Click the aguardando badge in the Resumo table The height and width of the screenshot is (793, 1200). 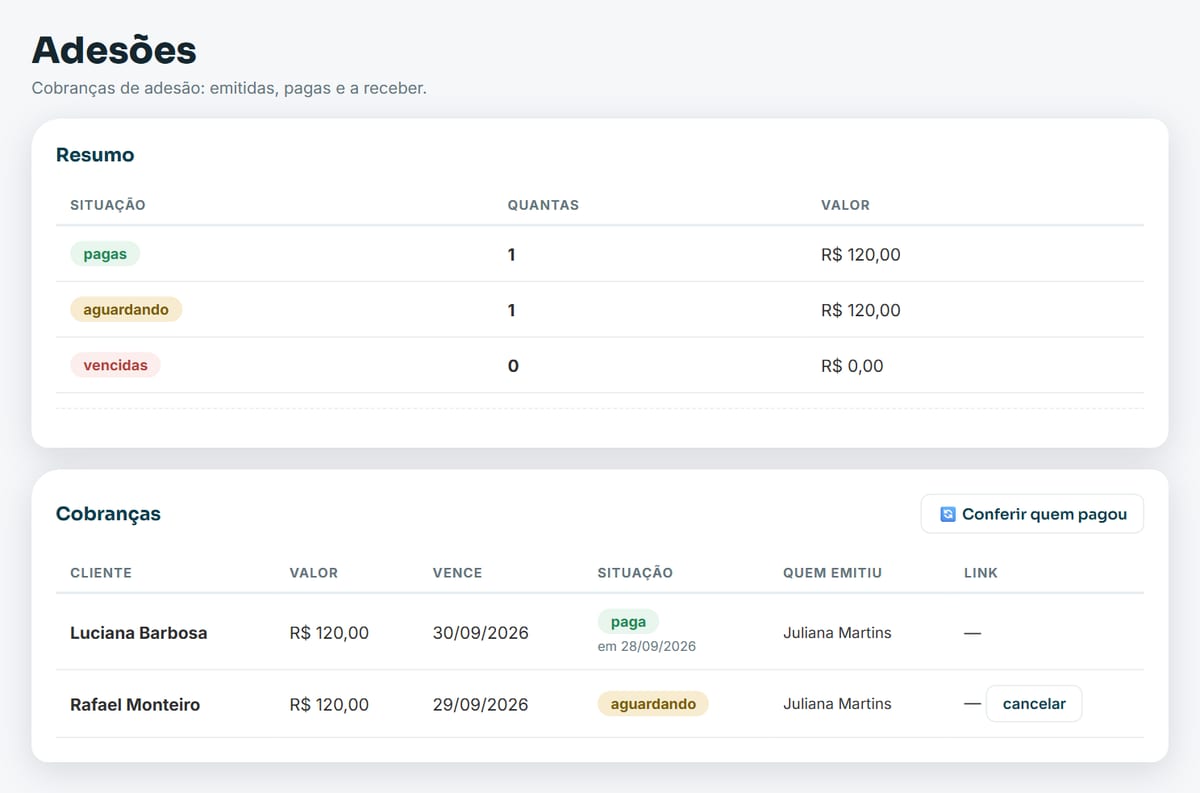pyautogui.click(x=126, y=310)
